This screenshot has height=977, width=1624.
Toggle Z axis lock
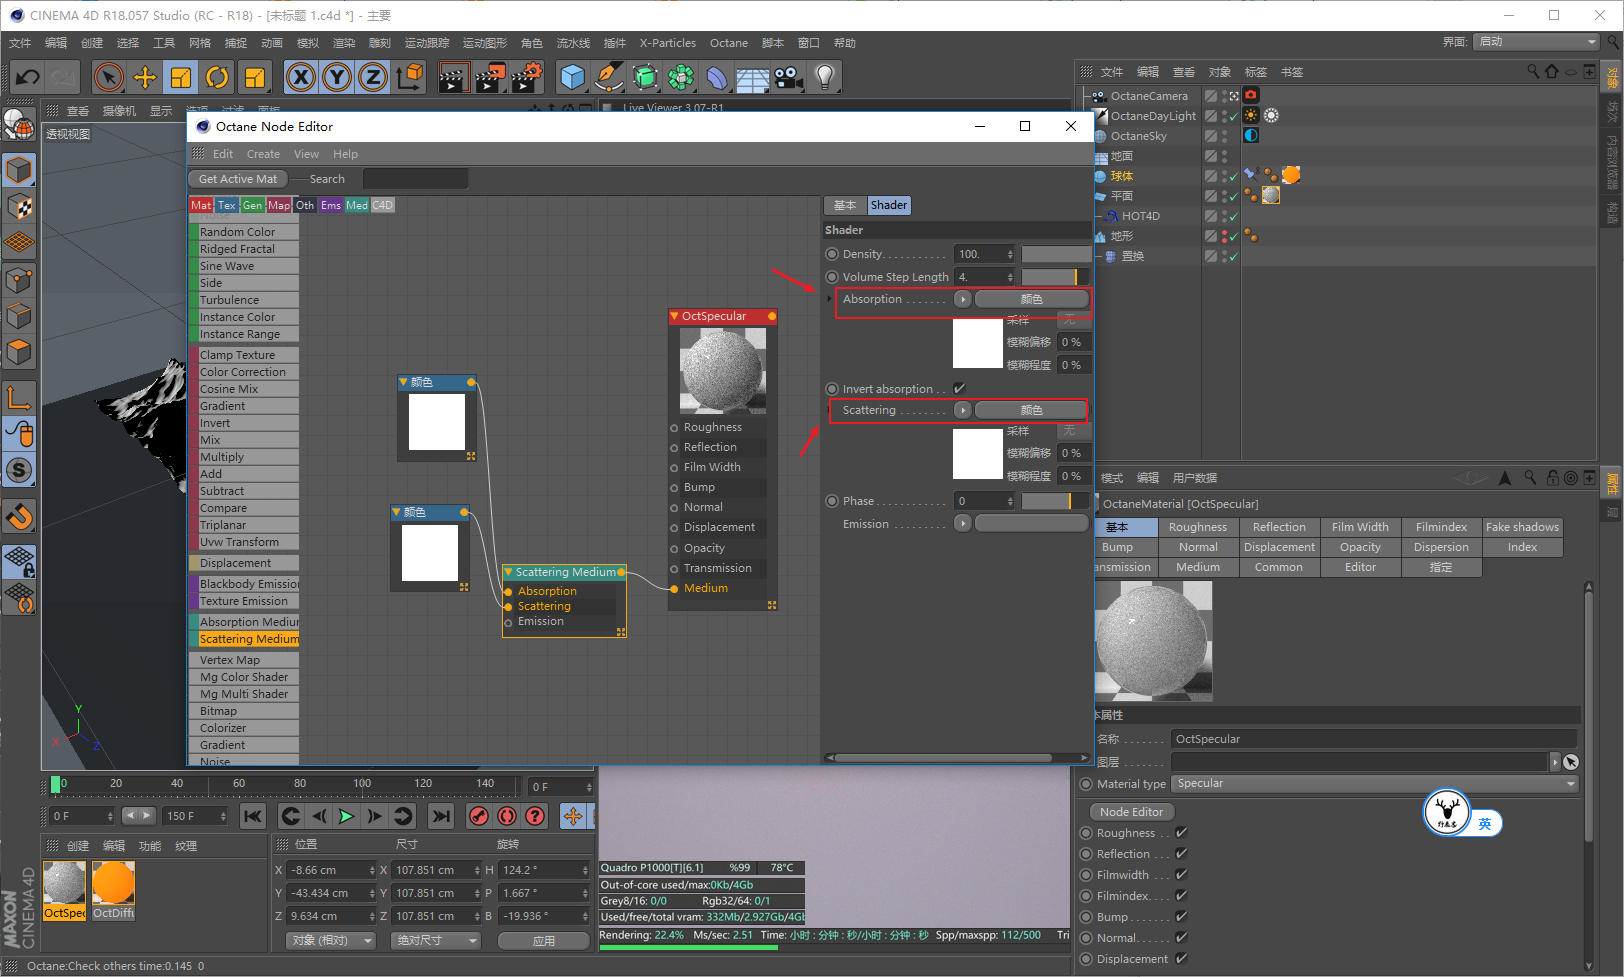373,77
